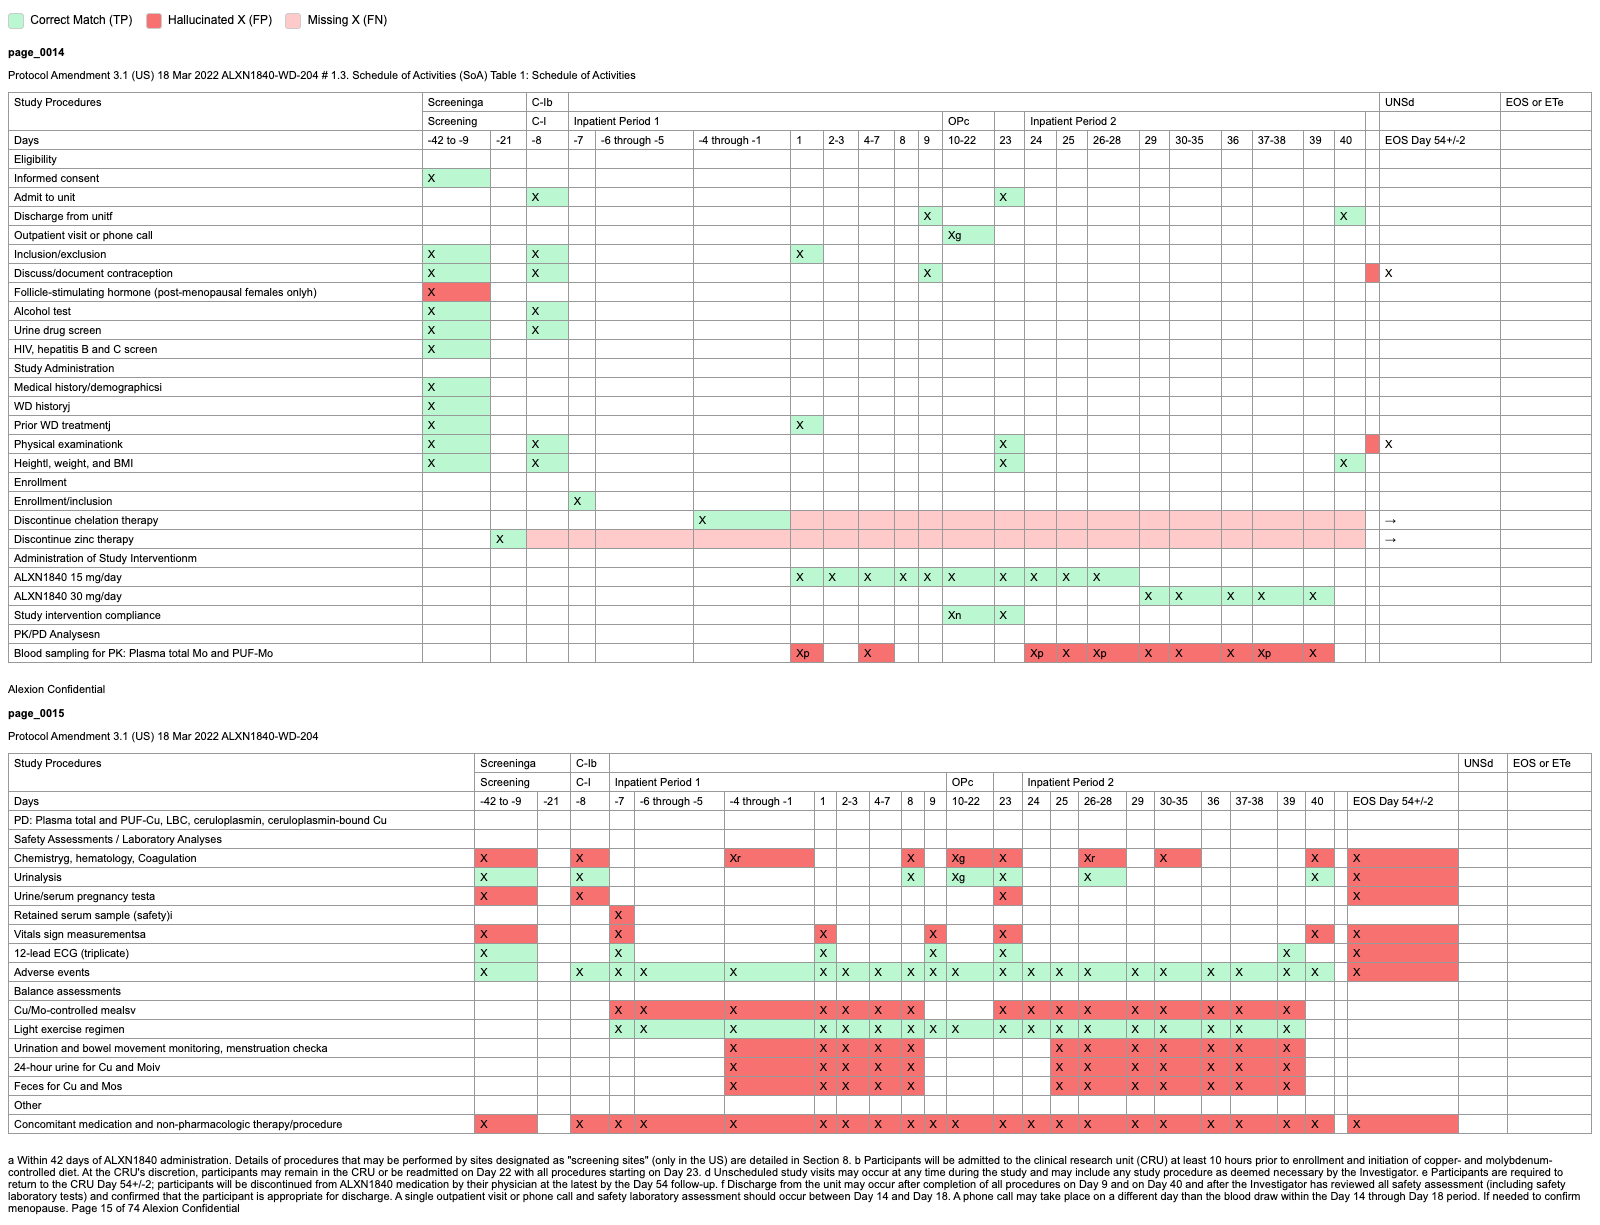The image size is (1600, 1225).
Task: Click 'ALXN1840 15 mg/day' row label
Action: 68,577
